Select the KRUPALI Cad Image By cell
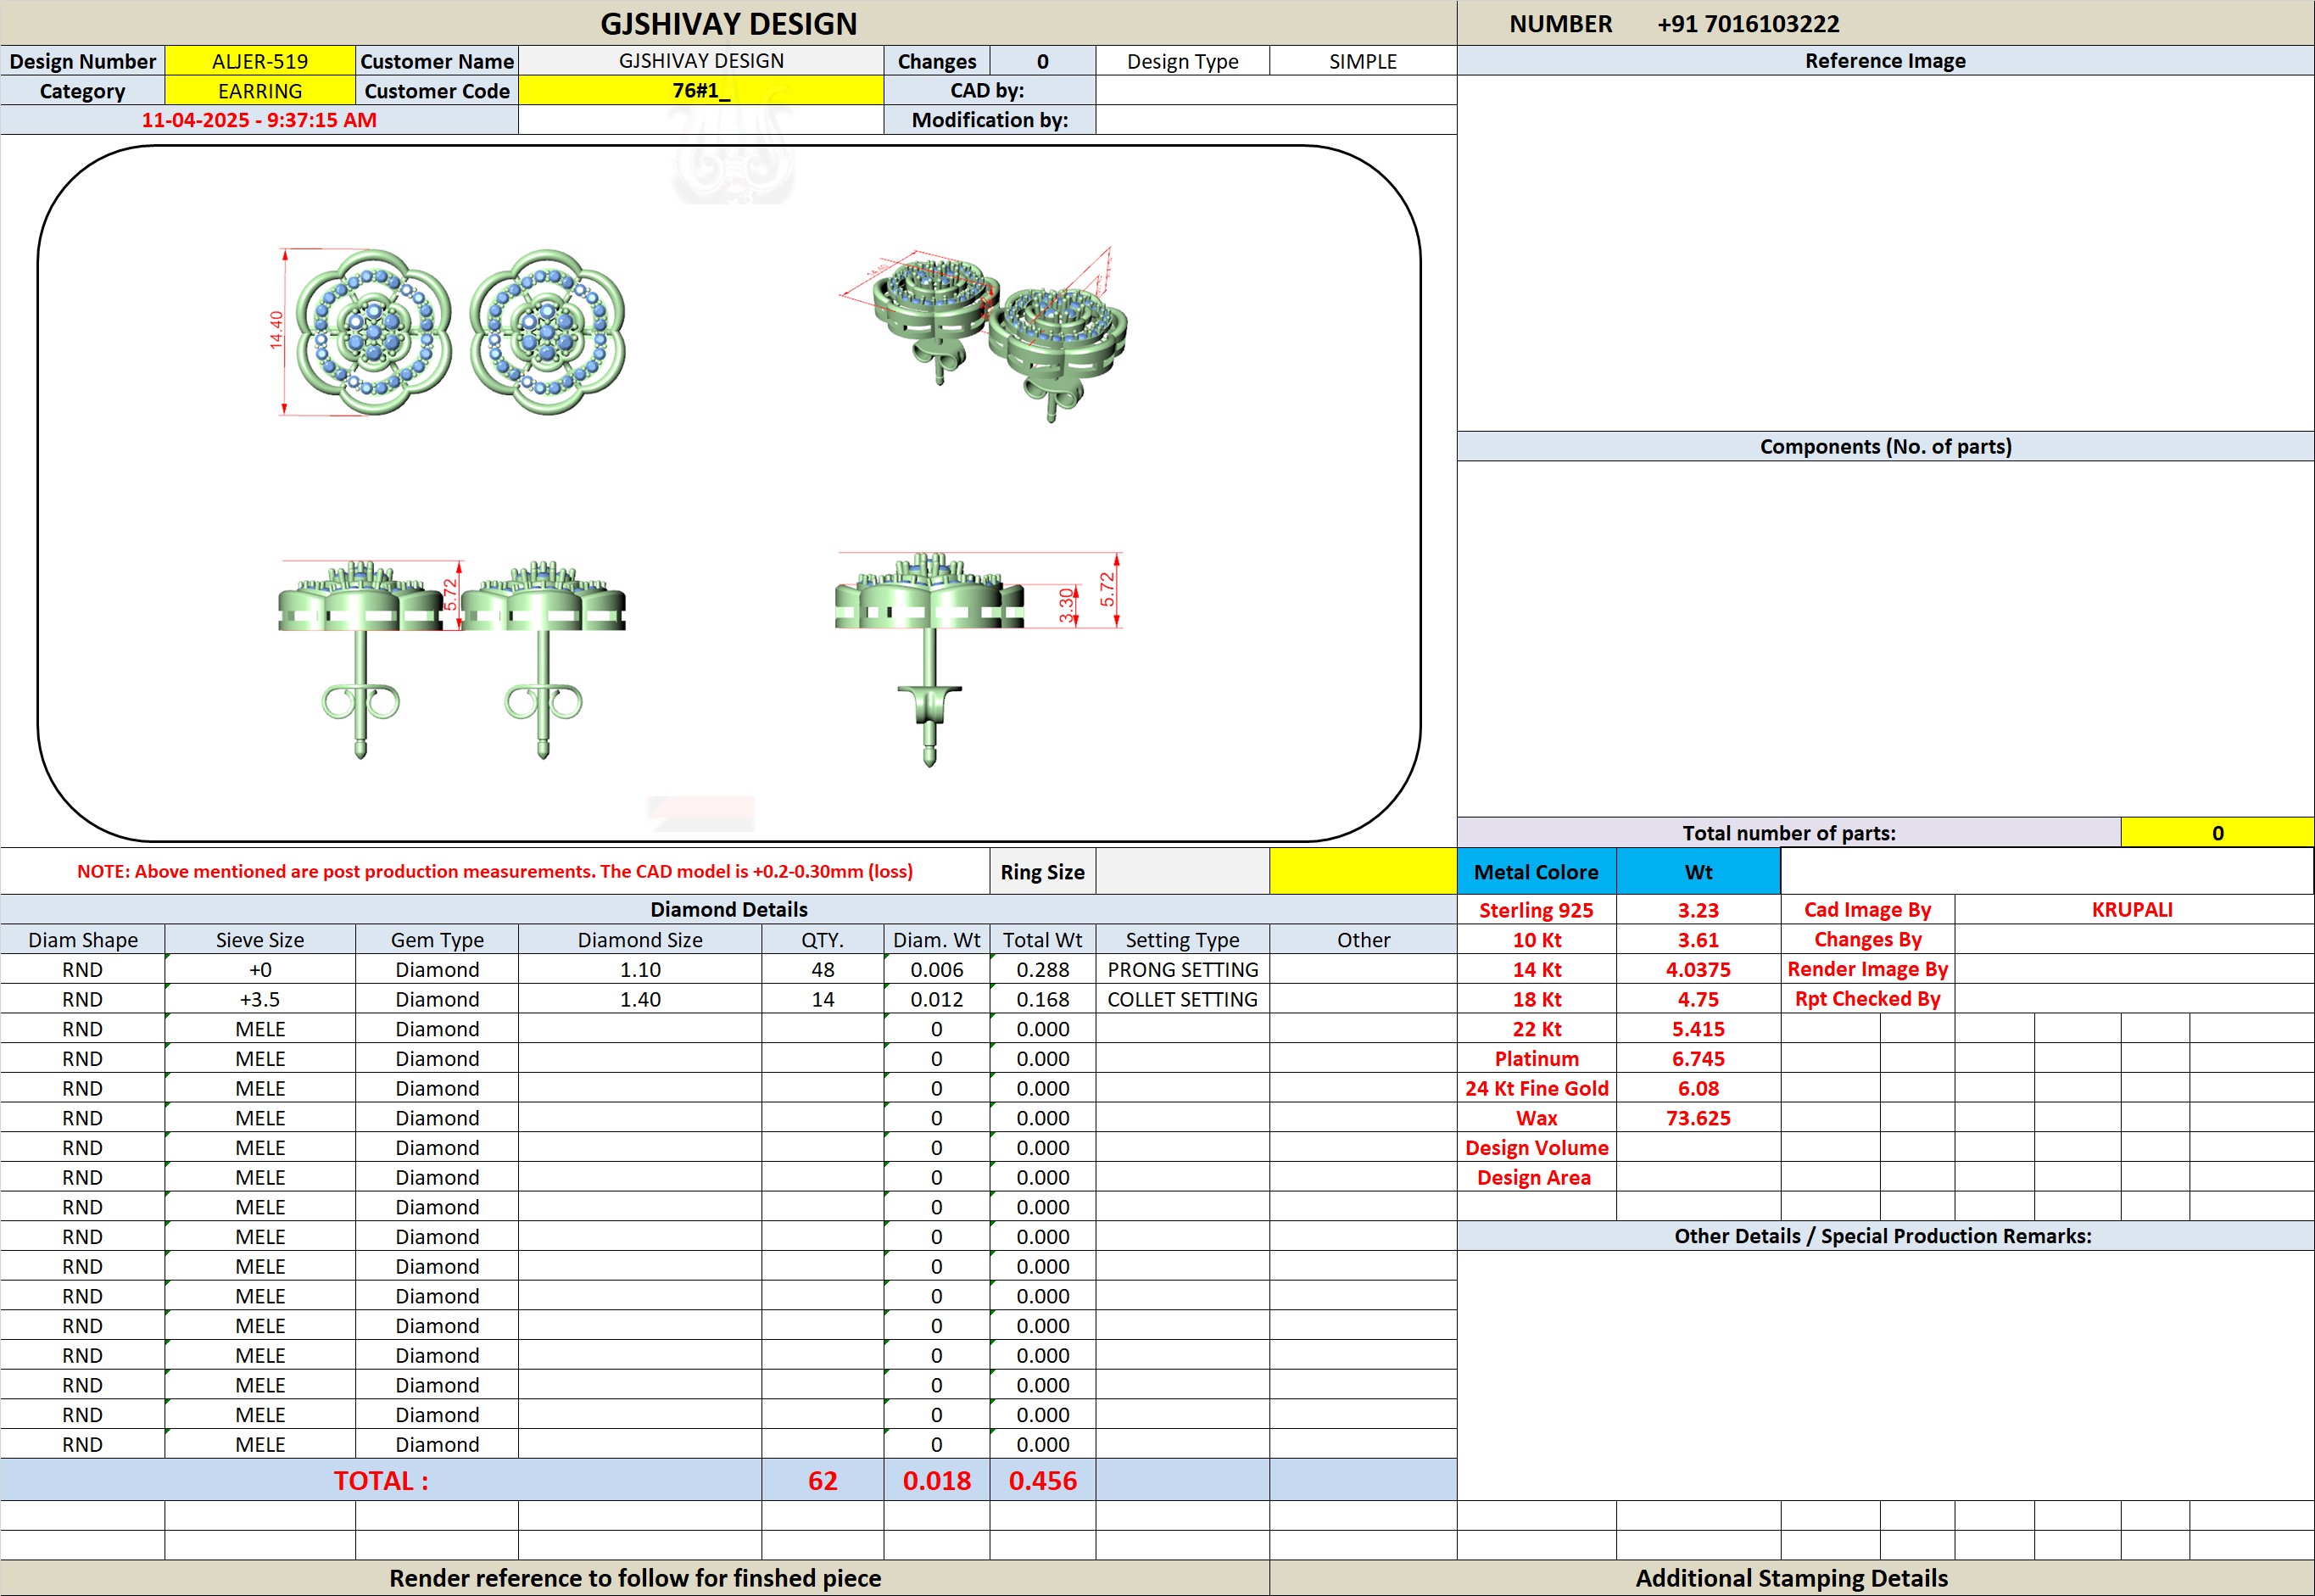2315x1596 pixels. [x=2133, y=909]
